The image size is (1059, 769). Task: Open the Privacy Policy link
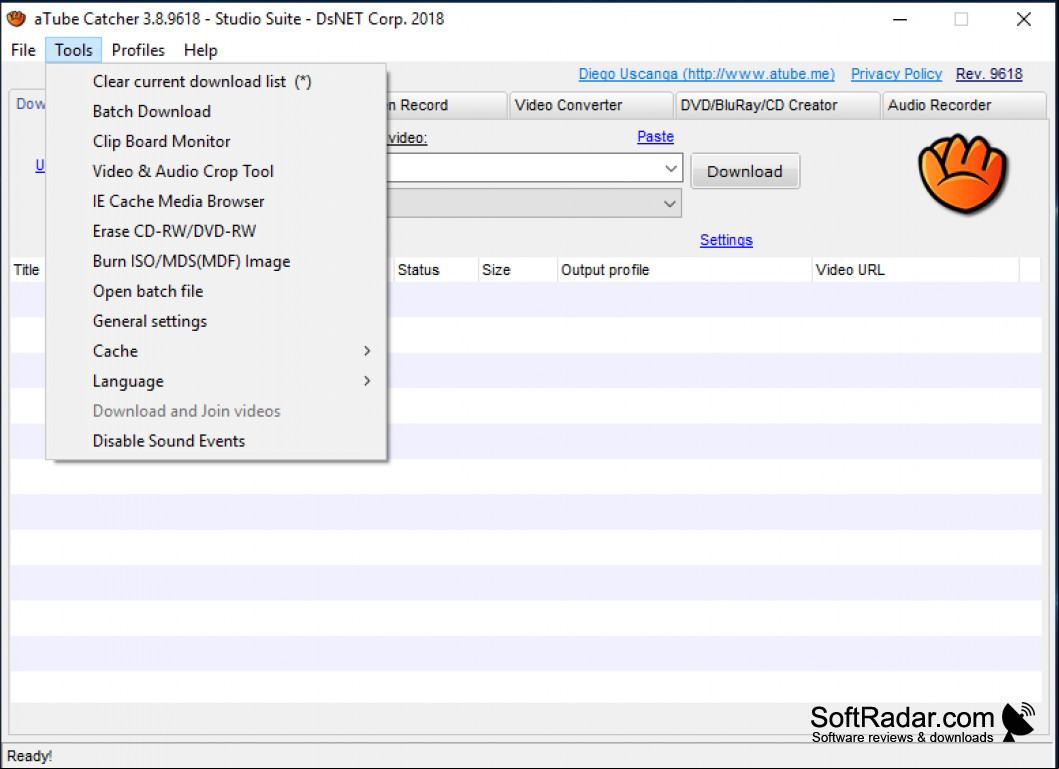click(x=896, y=74)
